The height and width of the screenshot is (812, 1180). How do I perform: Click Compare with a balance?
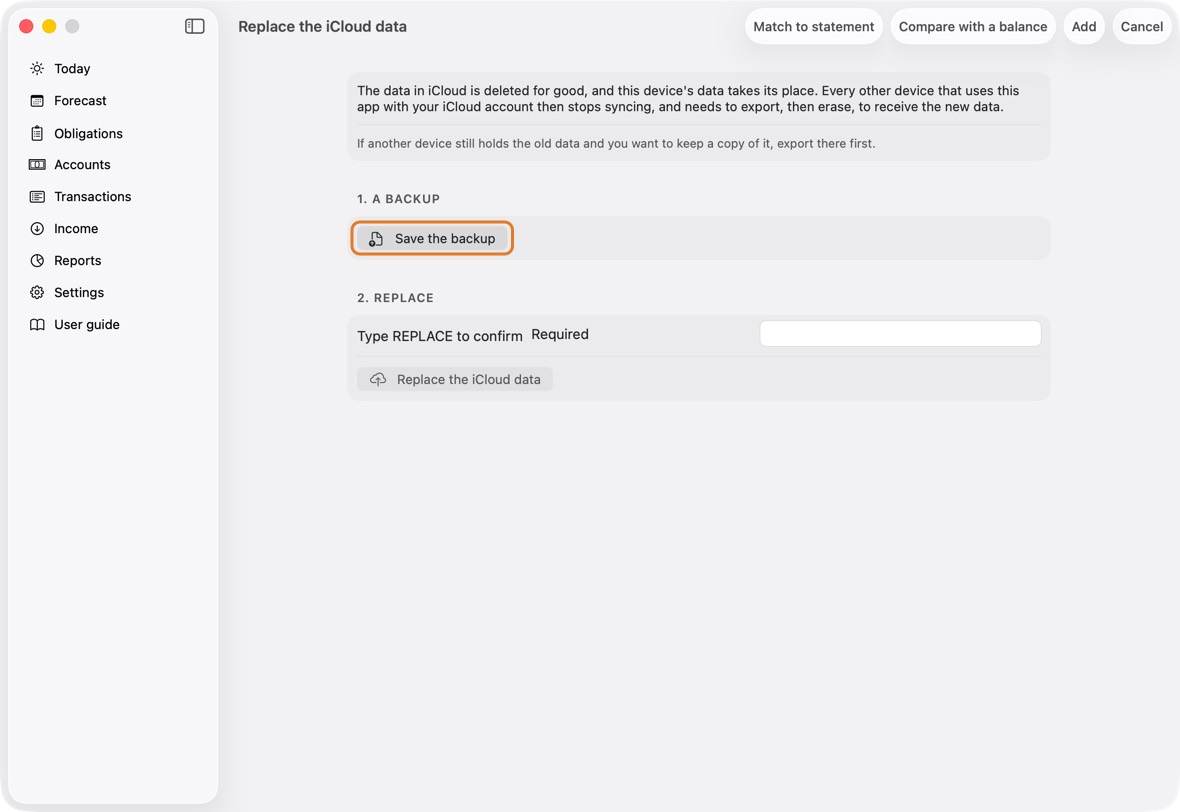pos(972,26)
